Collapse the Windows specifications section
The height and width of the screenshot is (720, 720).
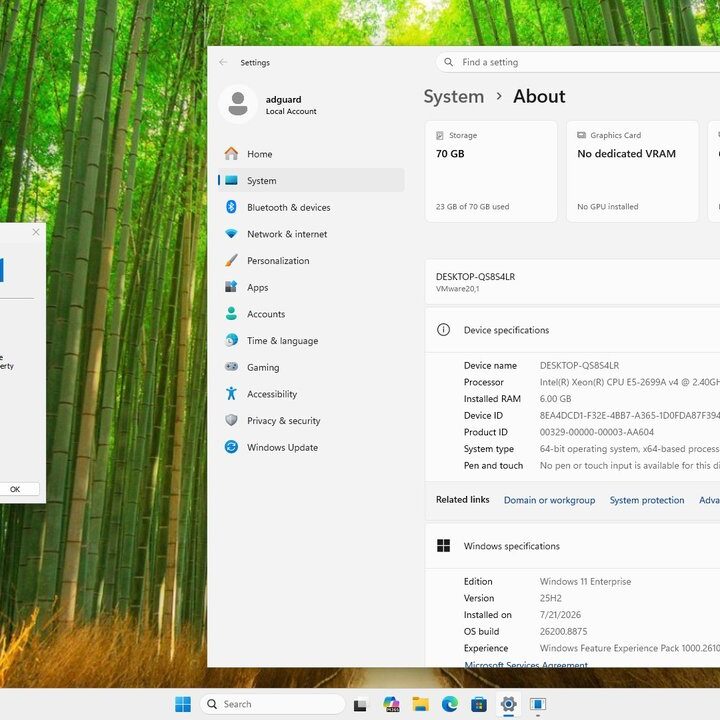tap(573, 546)
